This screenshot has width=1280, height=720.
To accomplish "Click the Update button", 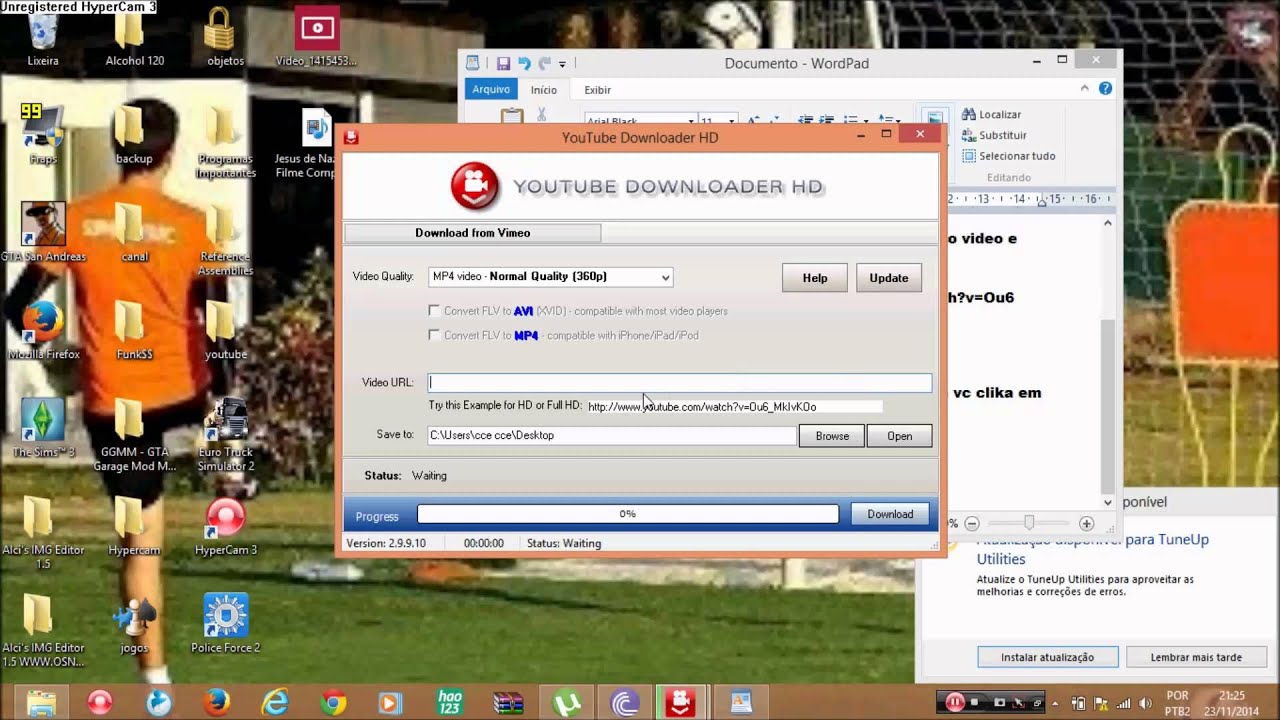I will coord(889,278).
